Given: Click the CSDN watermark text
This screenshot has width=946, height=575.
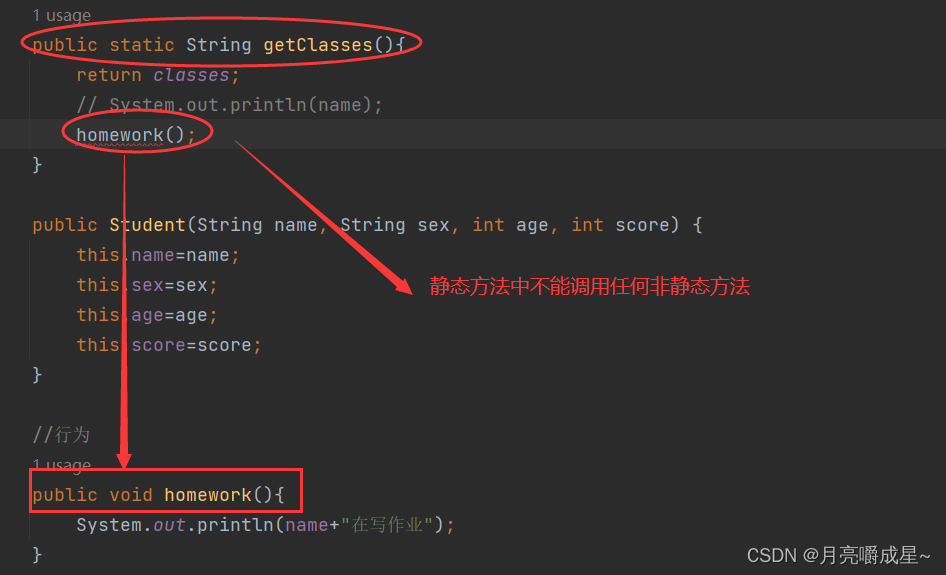Looking at the screenshot, I should coord(838,555).
